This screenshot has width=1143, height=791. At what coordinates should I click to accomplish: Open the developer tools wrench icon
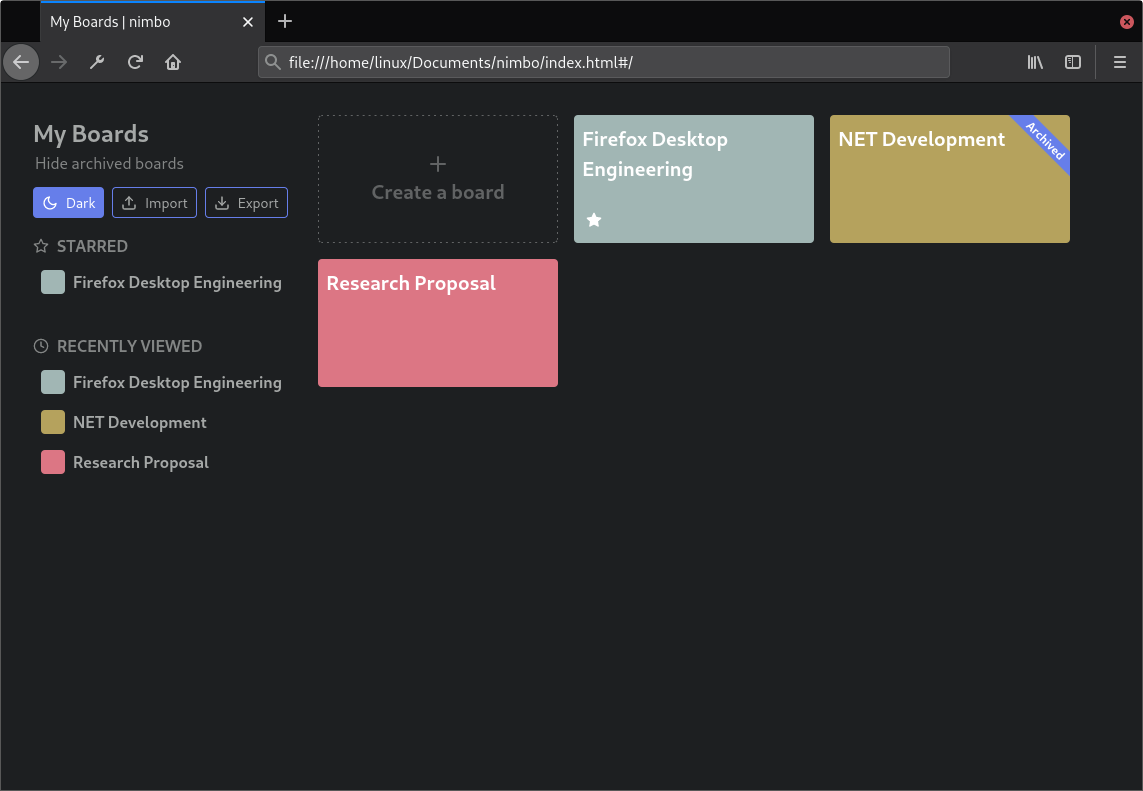point(97,62)
